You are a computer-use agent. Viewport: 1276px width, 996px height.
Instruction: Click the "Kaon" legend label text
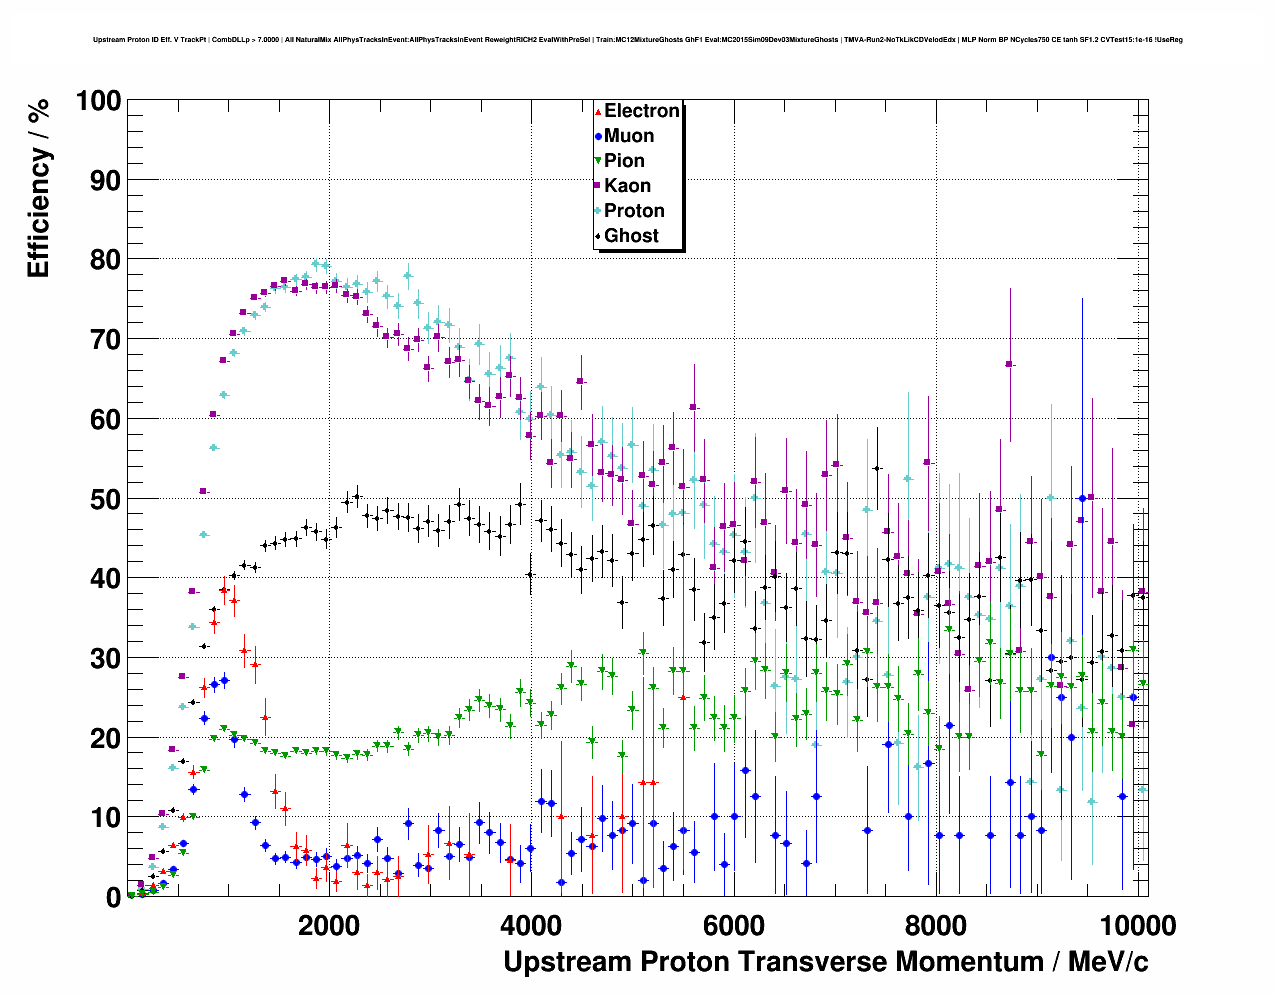tap(627, 186)
